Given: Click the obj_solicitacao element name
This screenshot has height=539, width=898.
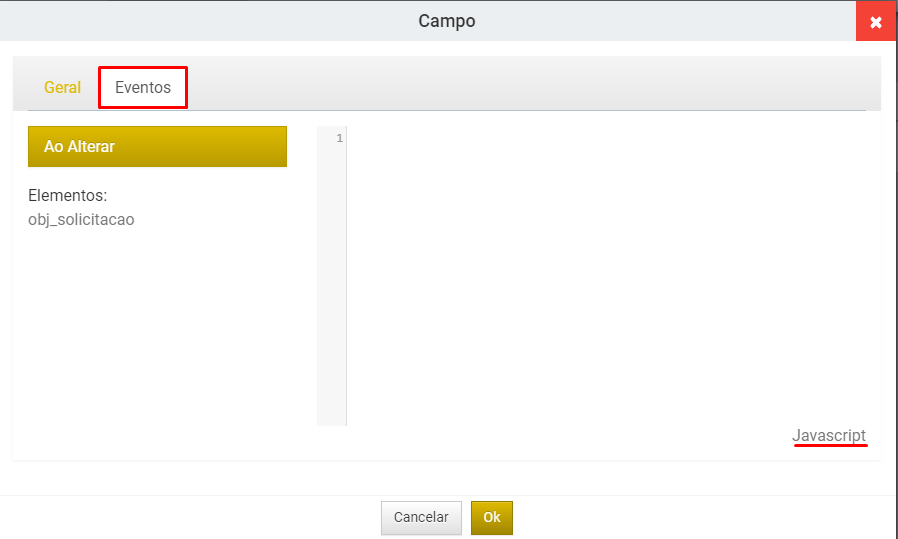Looking at the screenshot, I should coord(81,219).
